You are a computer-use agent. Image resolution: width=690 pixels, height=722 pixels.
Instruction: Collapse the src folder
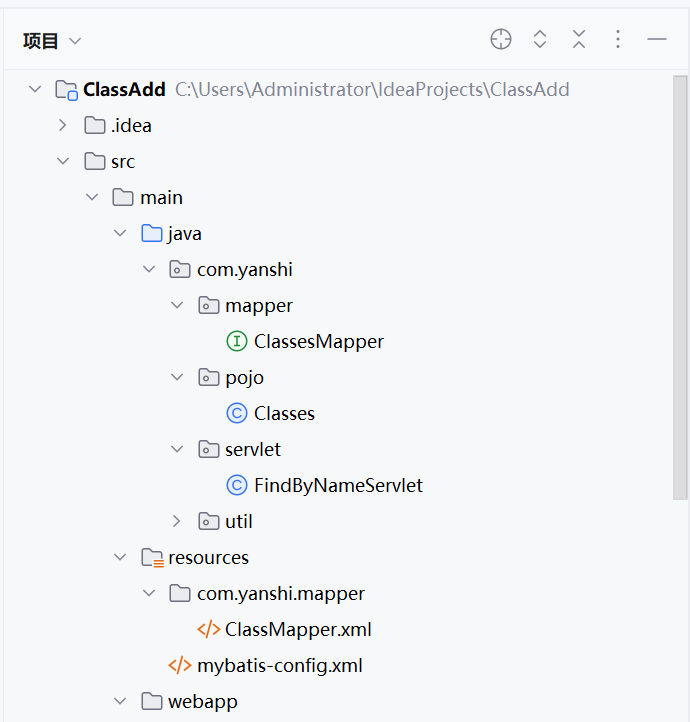click(63, 161)
